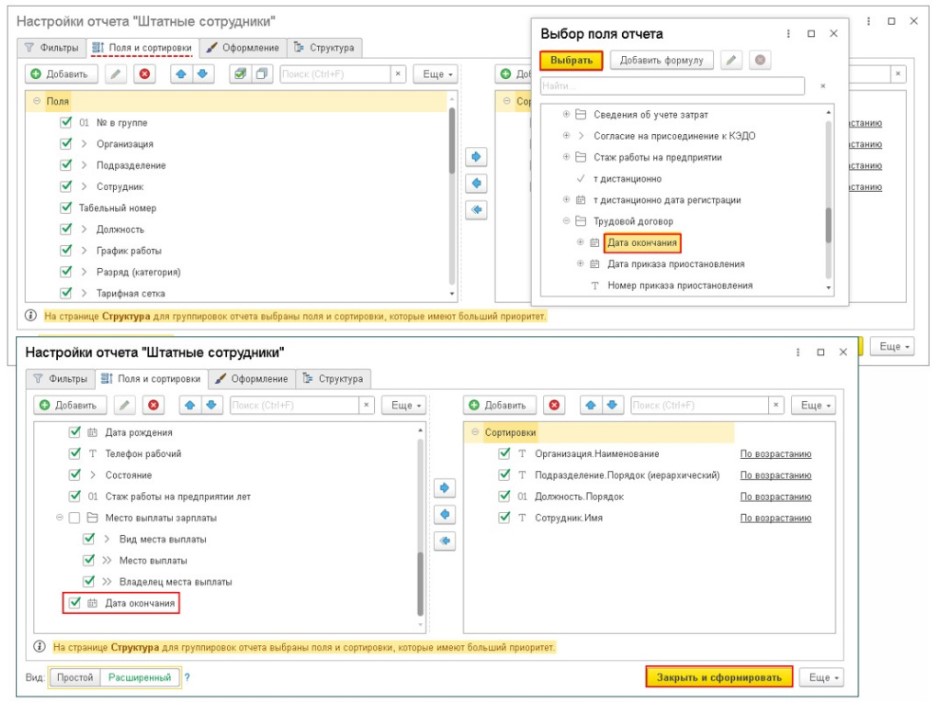Click the red delete icon in lower window fields toolbar

[x=153, y=405]
